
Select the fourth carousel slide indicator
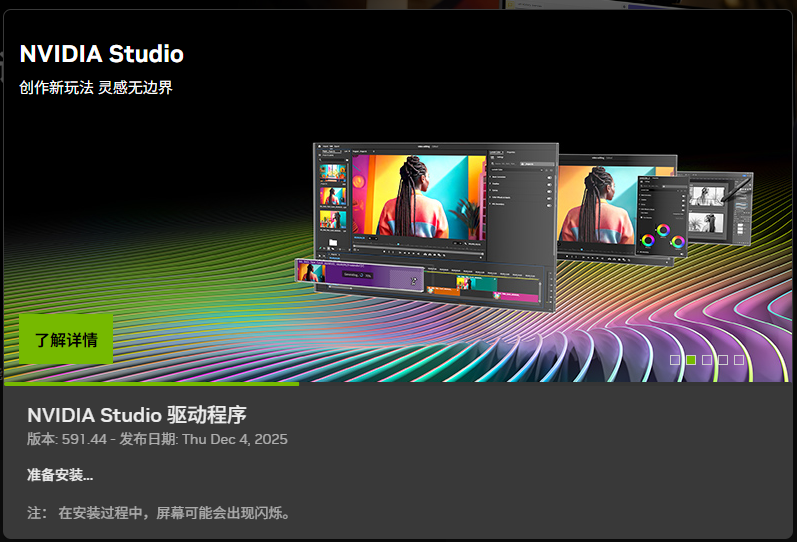coord(723,360)
